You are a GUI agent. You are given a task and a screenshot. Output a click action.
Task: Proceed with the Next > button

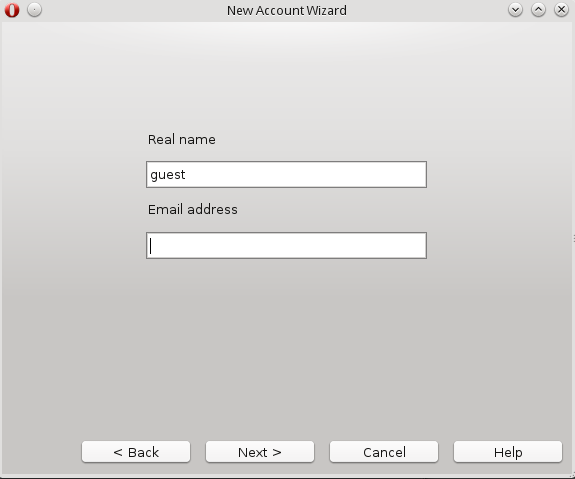[x=260, y=452]
